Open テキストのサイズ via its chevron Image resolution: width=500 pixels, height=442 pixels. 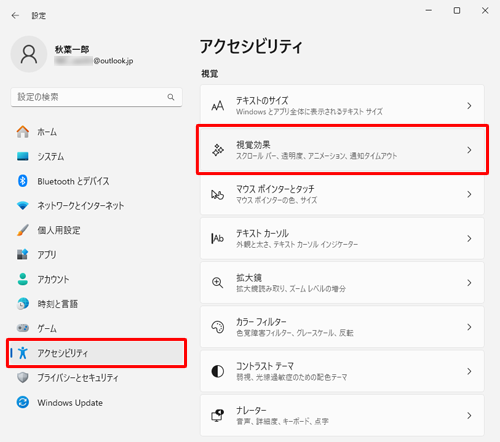pos(469,106)
